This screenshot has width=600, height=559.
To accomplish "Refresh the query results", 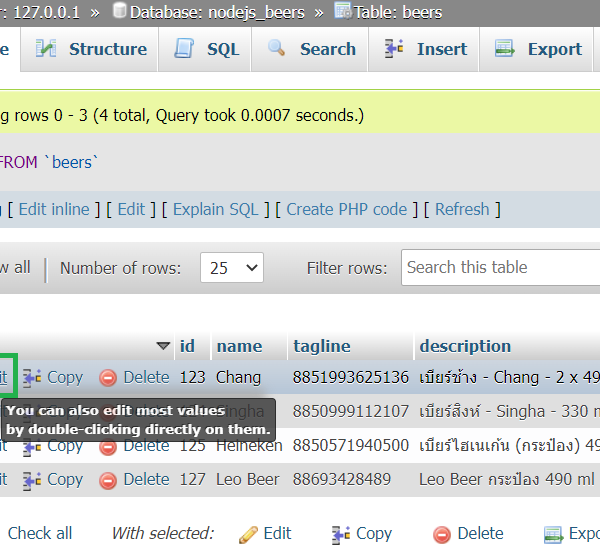I will pos(462,209).
